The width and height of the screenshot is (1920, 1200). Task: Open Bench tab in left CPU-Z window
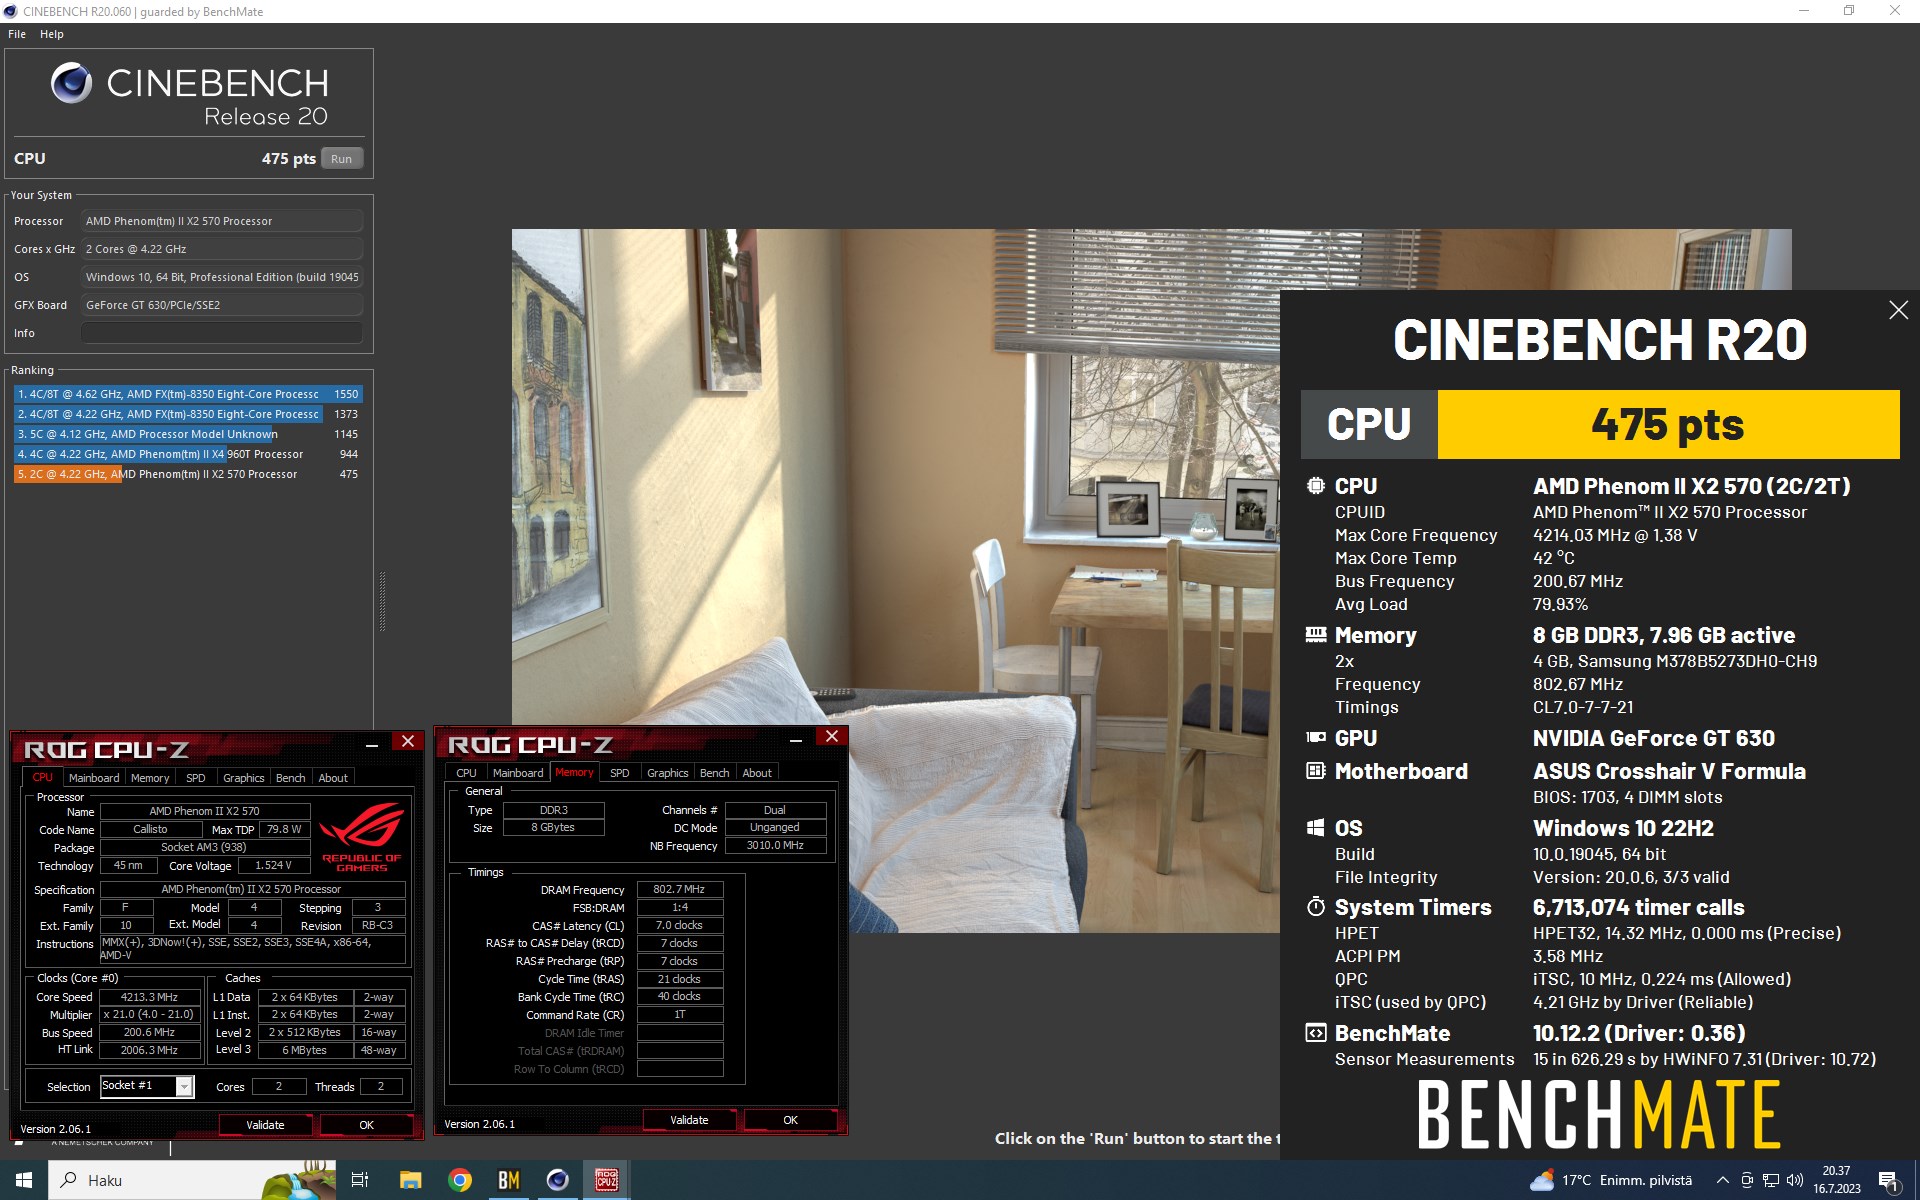(290, 778)
